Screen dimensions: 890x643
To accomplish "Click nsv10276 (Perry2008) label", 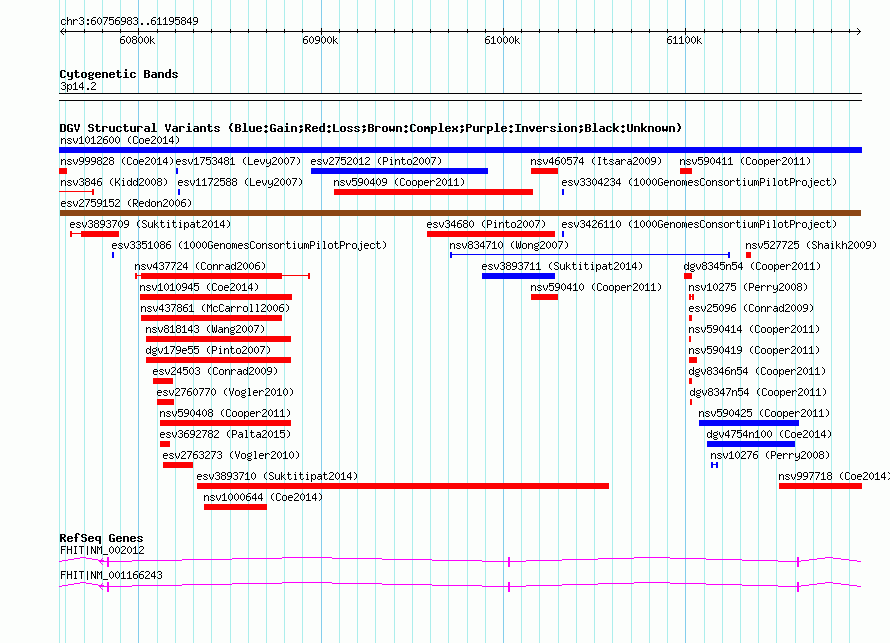I will click(770, 455).
